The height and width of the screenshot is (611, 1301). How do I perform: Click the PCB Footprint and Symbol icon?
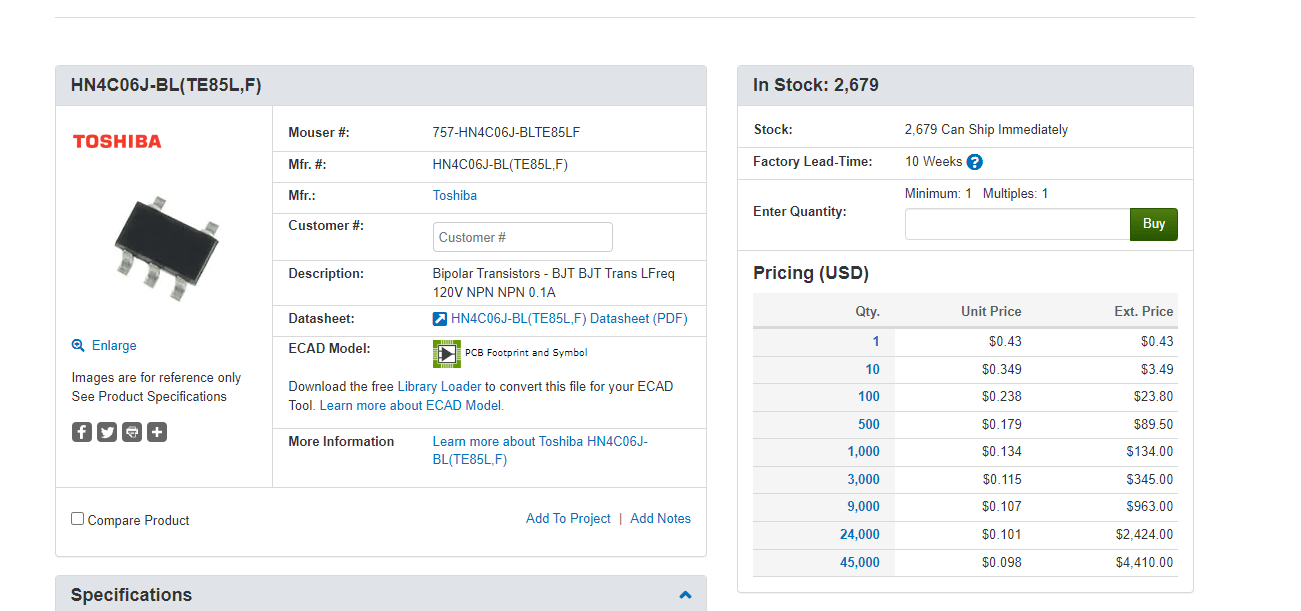coord(446,353)
